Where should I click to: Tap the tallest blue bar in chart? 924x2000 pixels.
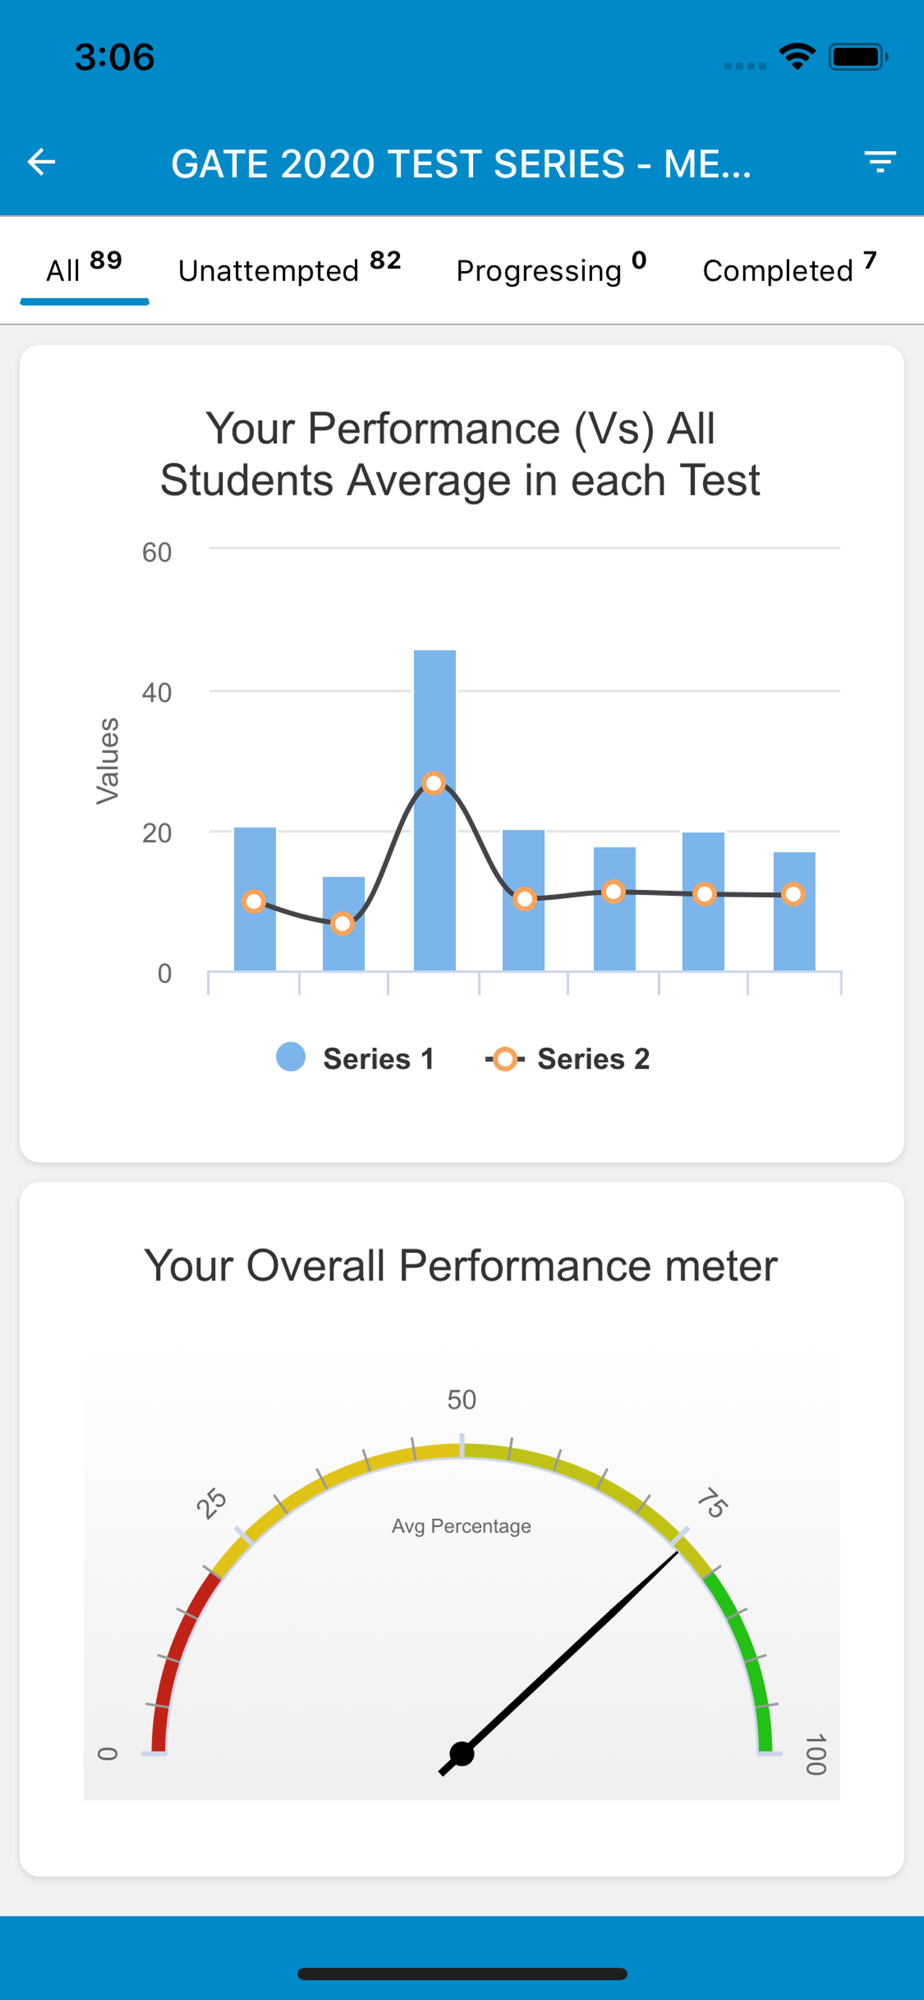(435, 810)
